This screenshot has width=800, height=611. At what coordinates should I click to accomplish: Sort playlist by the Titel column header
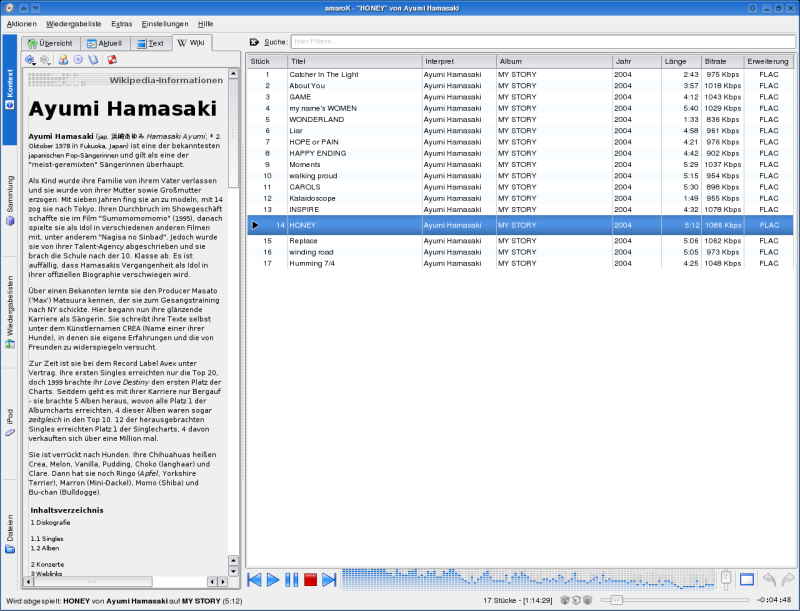coord(355,61)
